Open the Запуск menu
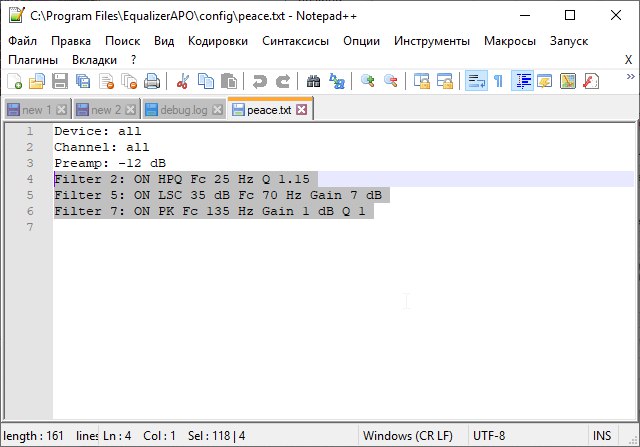 569,41
